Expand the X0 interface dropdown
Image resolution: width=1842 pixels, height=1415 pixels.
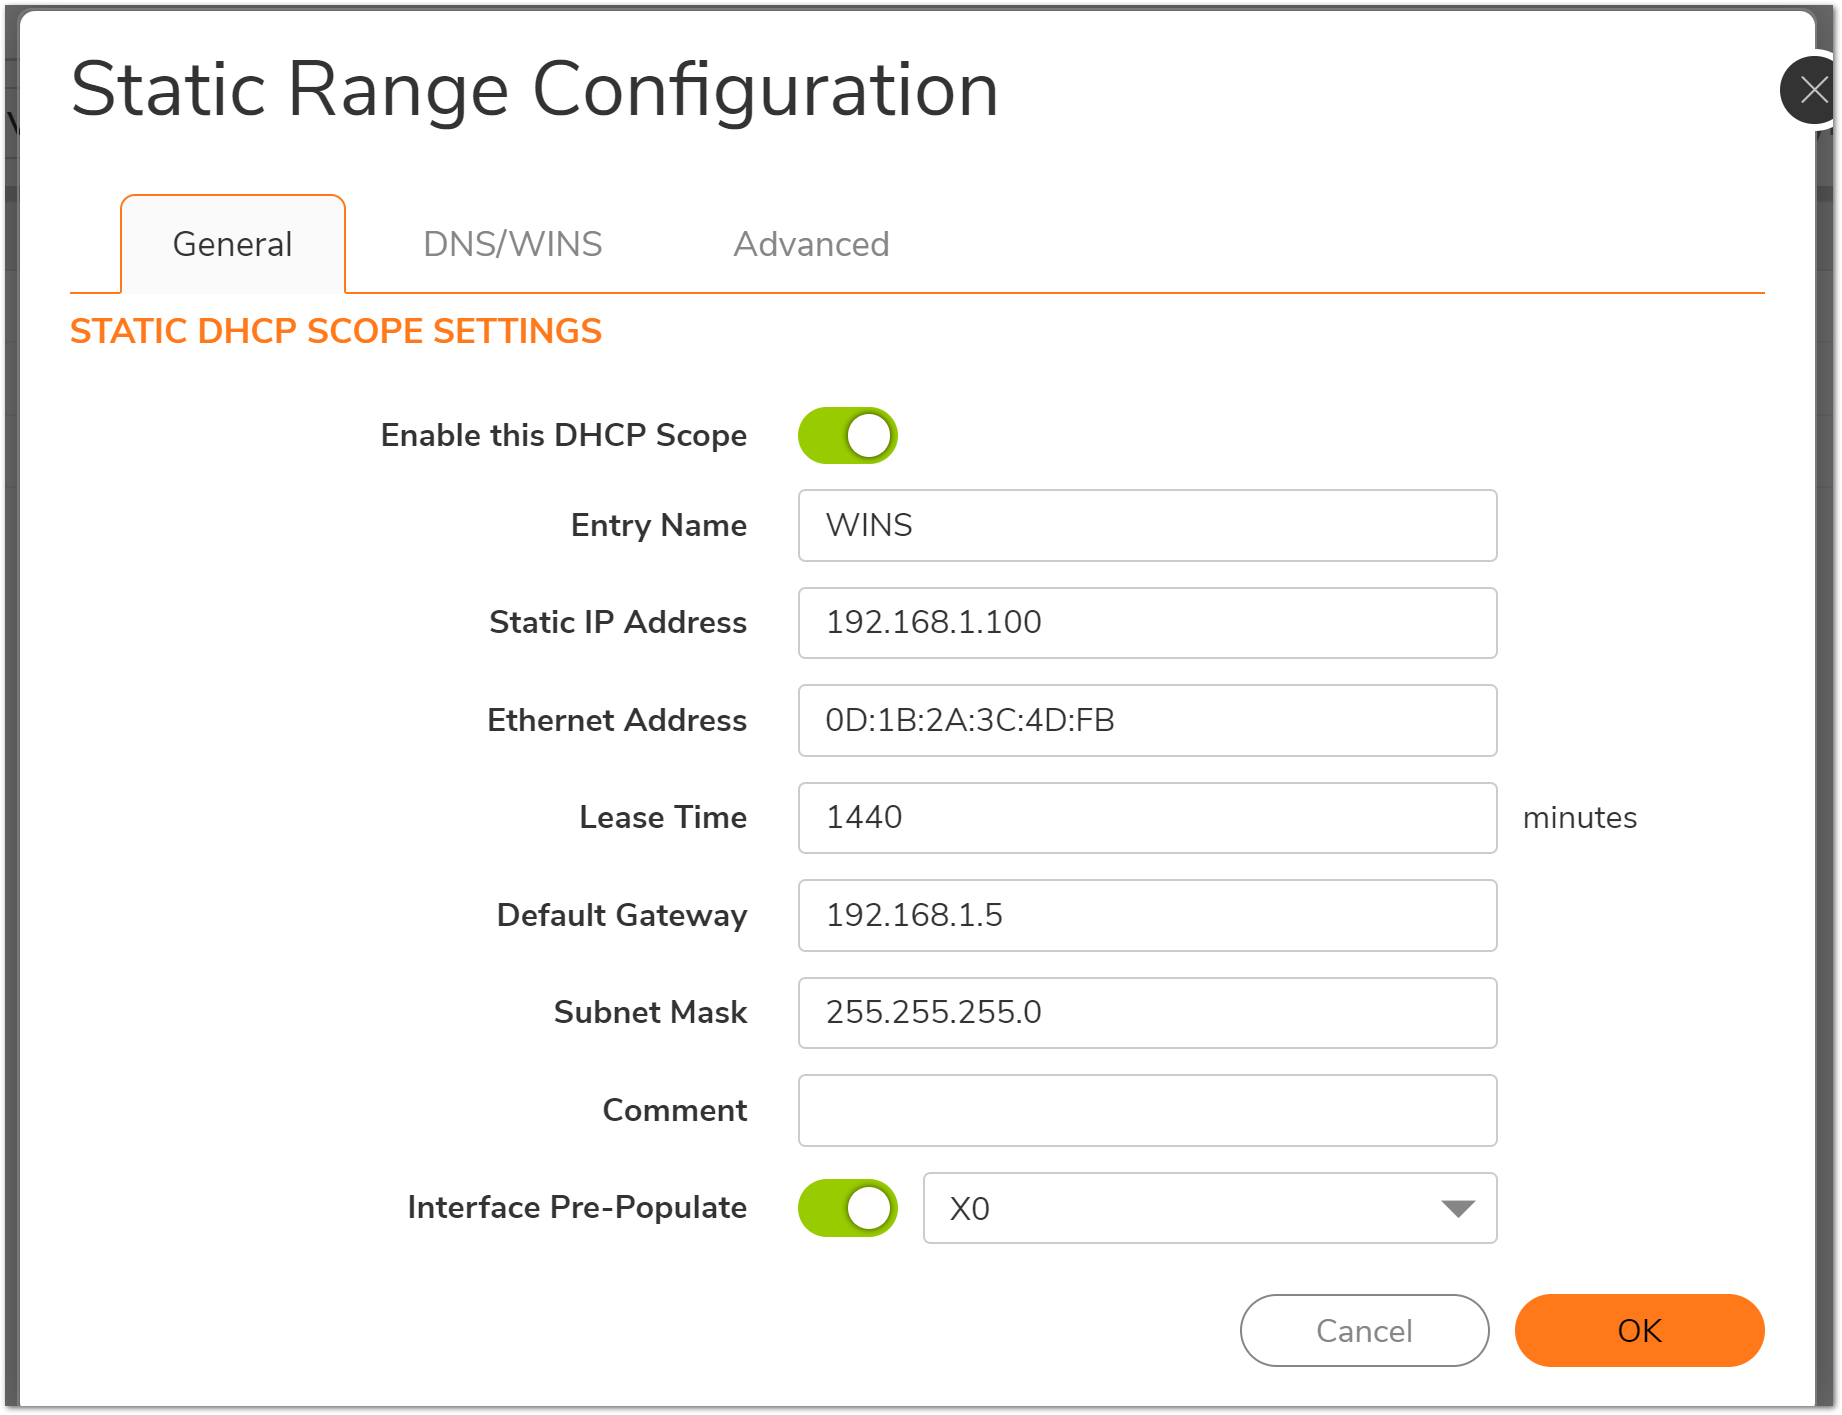[1209, 1208]
